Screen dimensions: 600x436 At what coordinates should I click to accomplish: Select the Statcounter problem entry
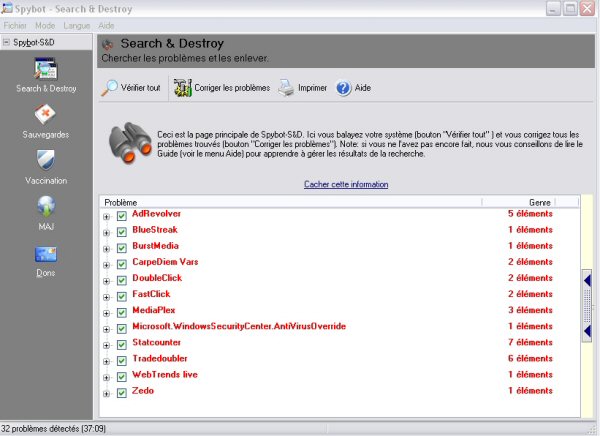157,342
